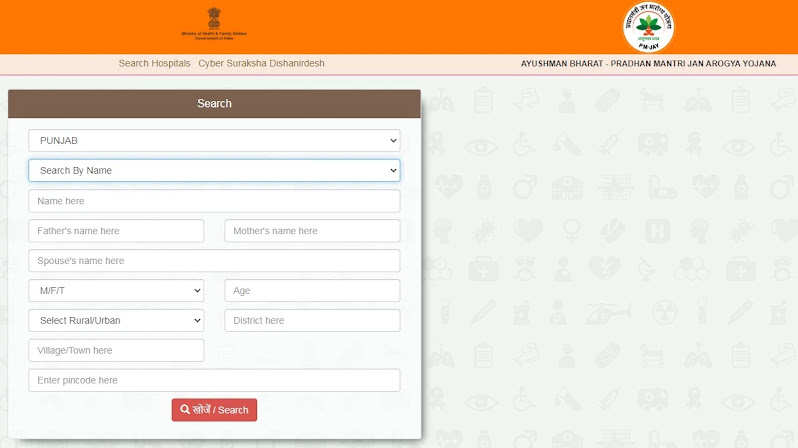Click the Mother's name input field
Screen dimensions: 798x448
click(312, 231)
